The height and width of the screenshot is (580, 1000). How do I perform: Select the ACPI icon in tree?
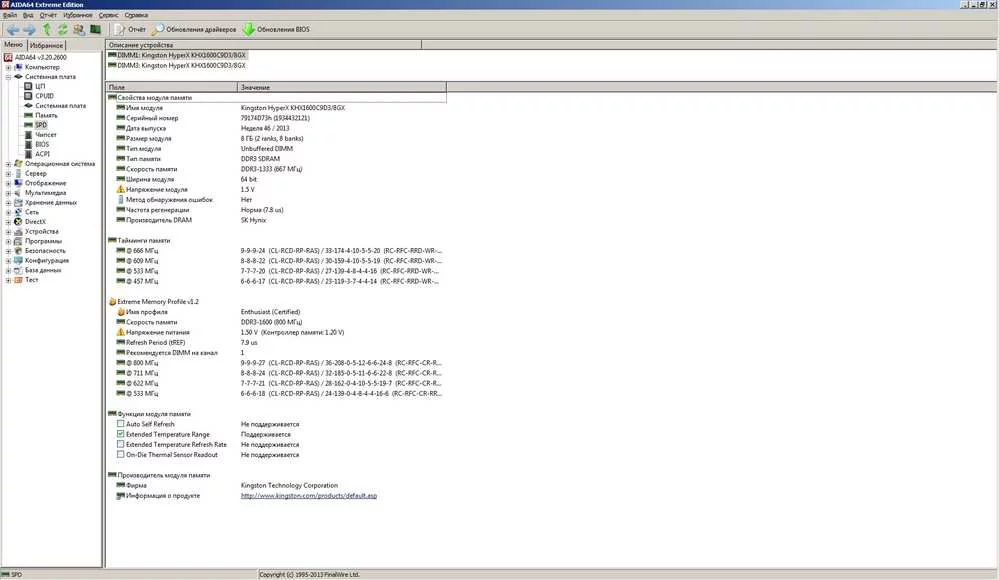[x=28, y=154]
